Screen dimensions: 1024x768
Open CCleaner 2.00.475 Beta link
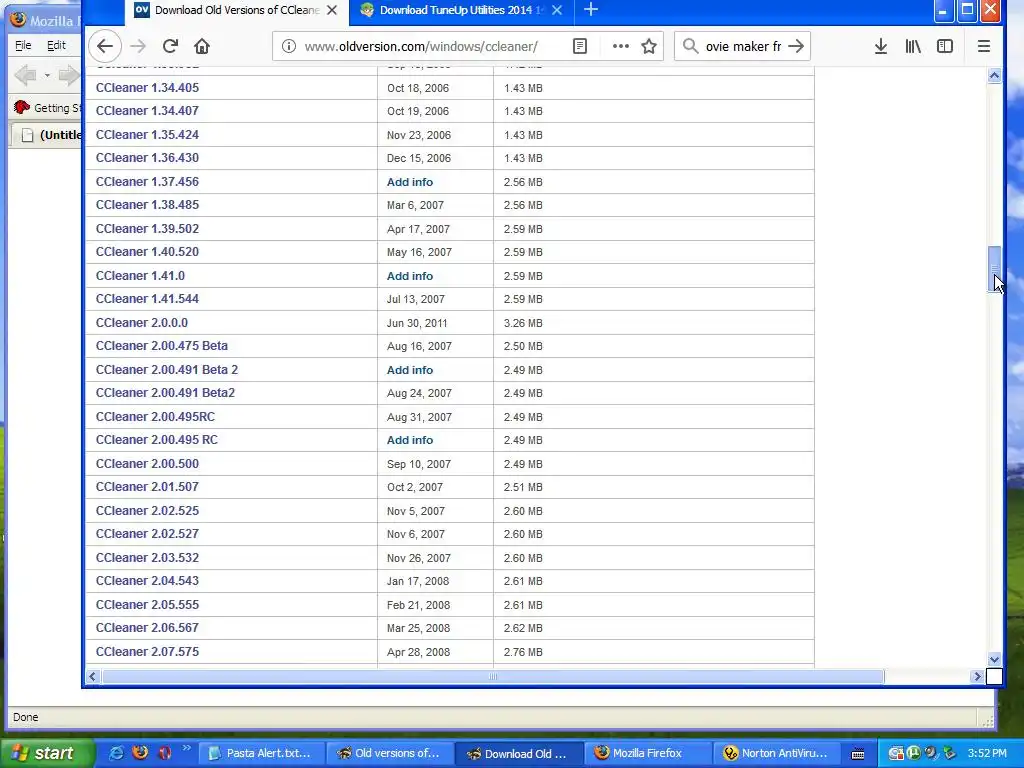tap(162, 346)
